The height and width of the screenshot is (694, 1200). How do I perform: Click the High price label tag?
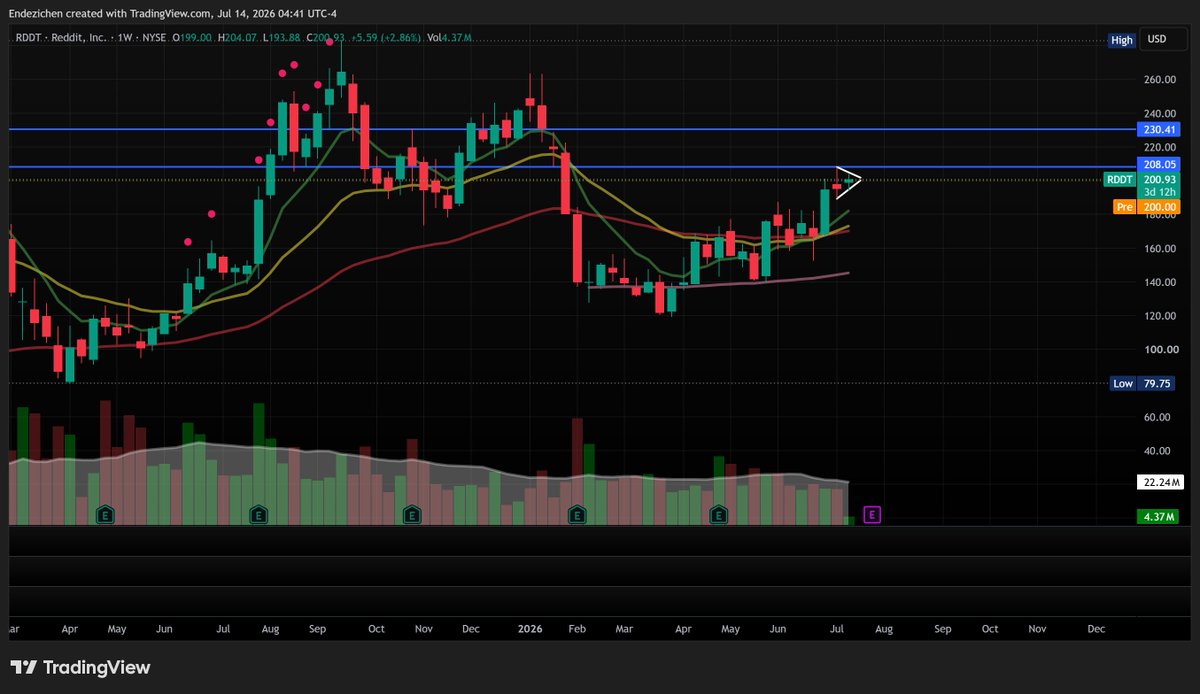point(1122,40)
